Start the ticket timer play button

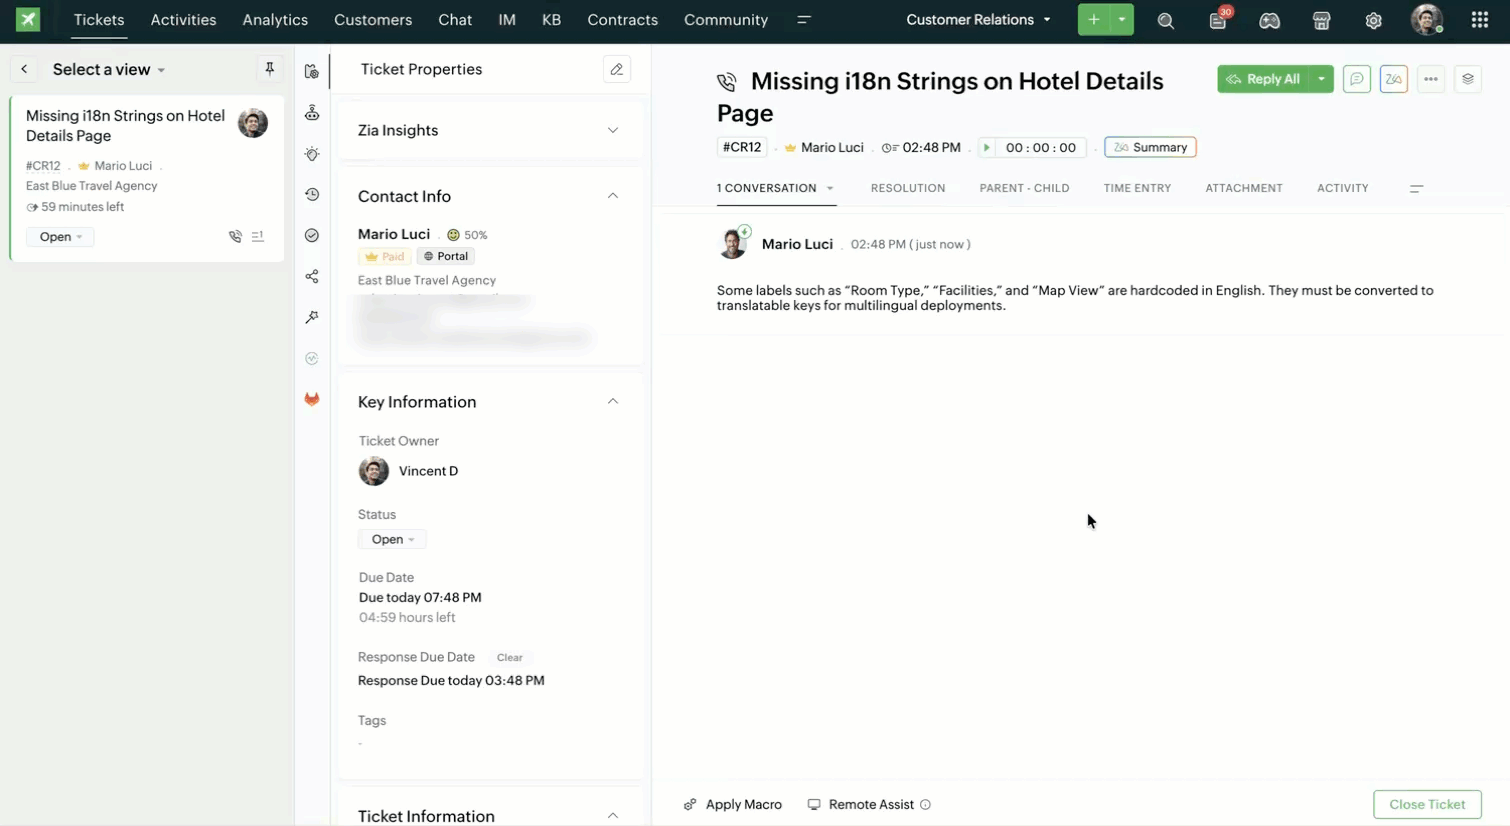point(987,147)
